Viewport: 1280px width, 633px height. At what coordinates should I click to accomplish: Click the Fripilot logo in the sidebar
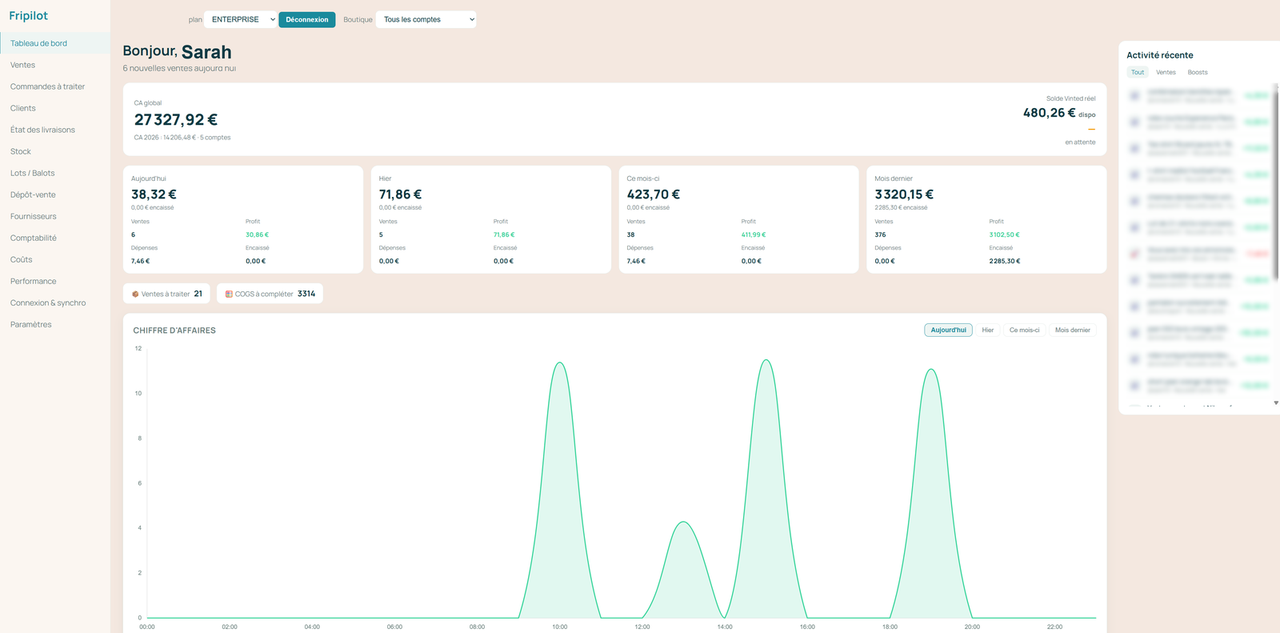point(28,15)
